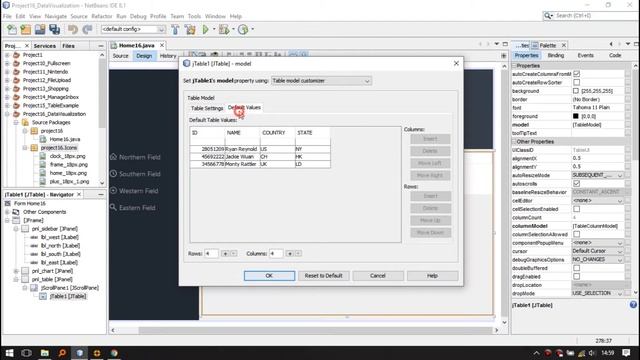Click the Profile Project toolbar icon
Screen dimensions: 640x360
243,29
